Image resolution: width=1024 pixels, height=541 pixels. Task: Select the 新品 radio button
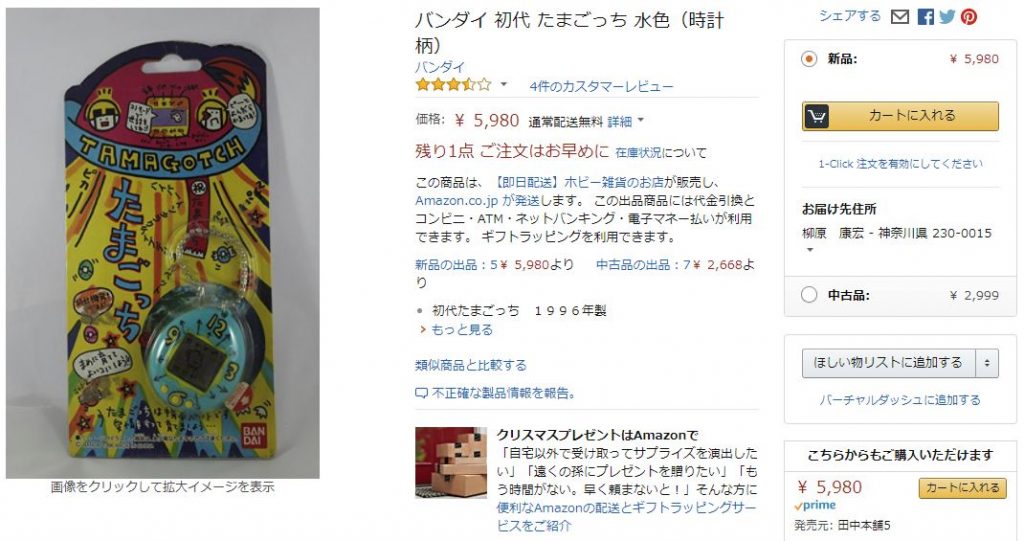(x=808, y=59)
